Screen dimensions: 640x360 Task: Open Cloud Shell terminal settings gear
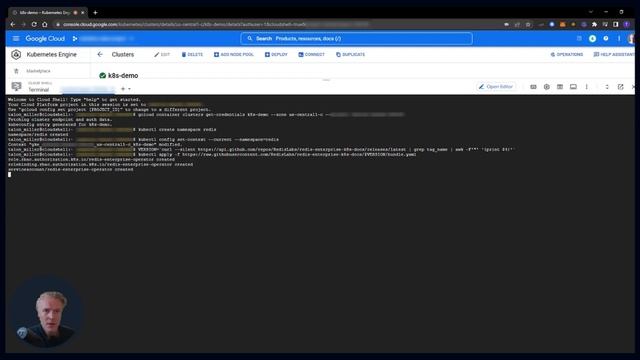(x=547, y=87)
